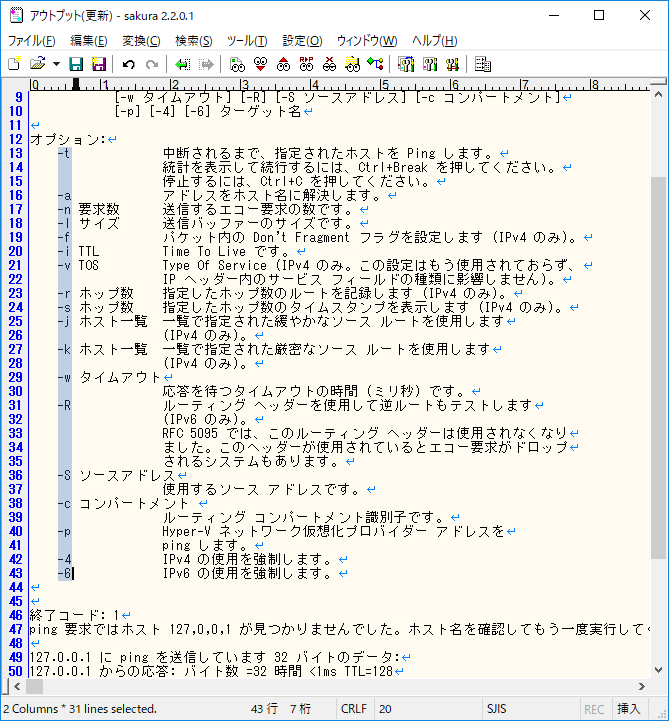Run outline analysis with the green diamond icon
This screenshot has height=721, width=669.
tap(375, 64)
